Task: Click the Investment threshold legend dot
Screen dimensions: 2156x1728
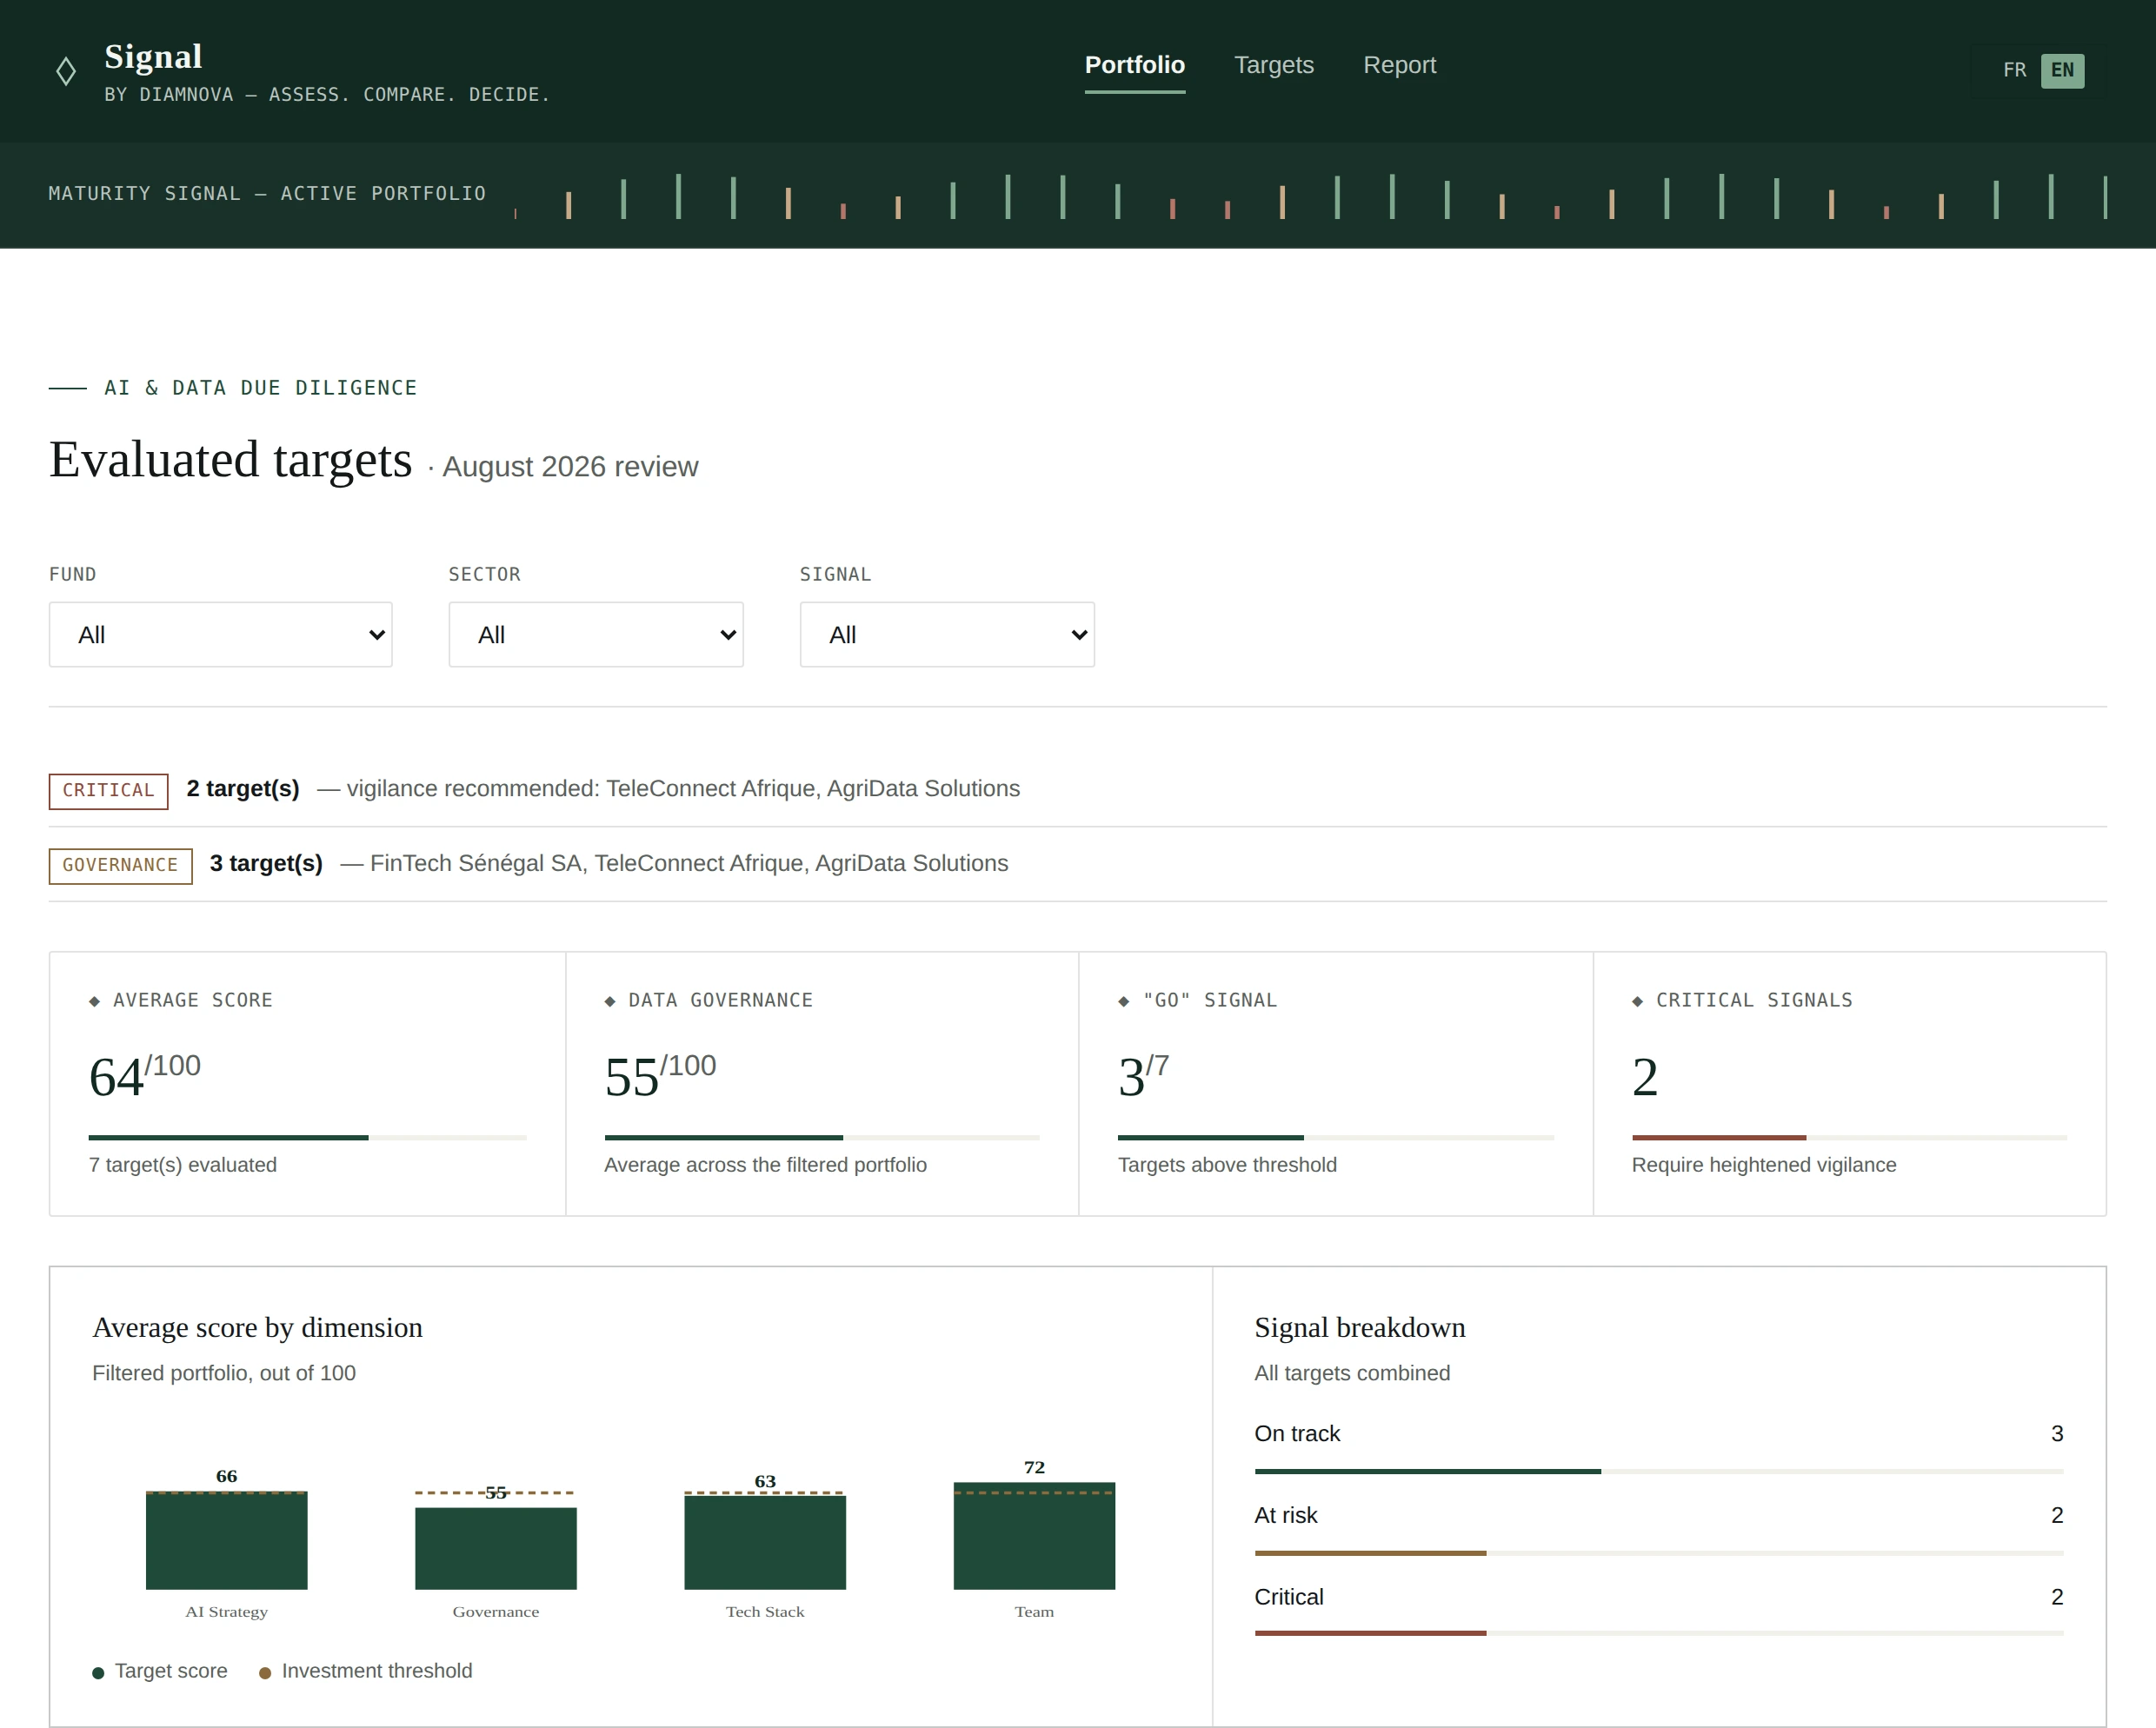Action: point(265,1672)
